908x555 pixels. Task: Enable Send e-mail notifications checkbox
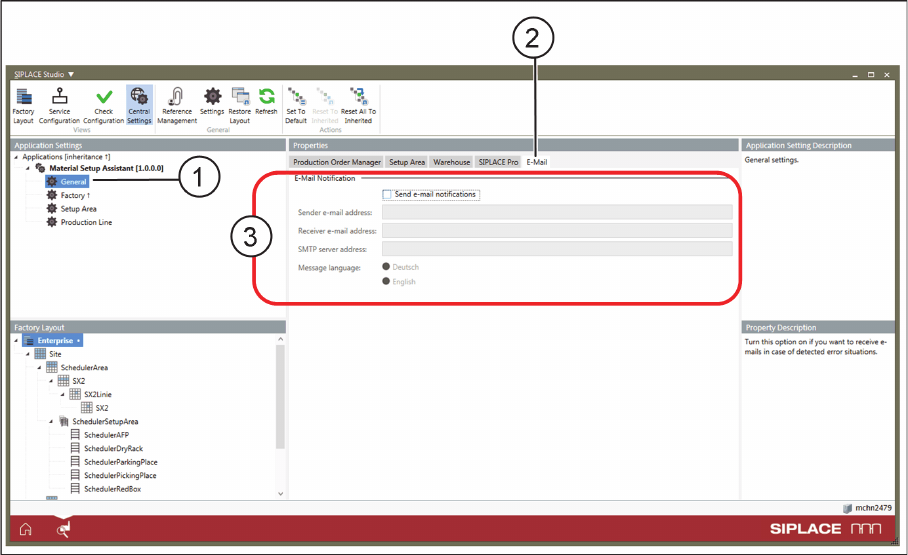pos(387,195)
